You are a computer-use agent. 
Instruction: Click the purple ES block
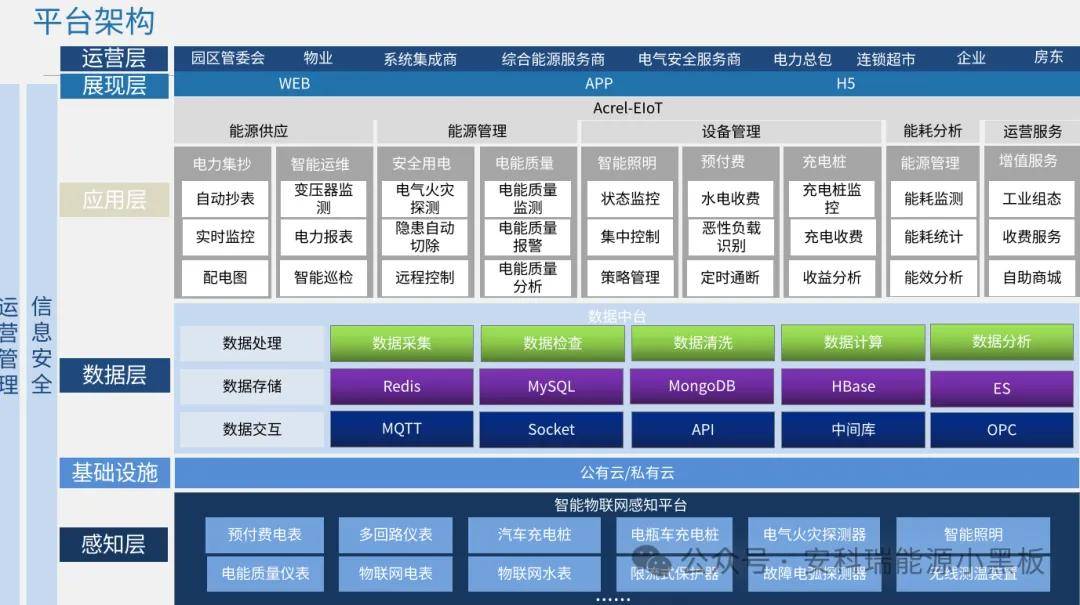click(x=1001, y=388)
